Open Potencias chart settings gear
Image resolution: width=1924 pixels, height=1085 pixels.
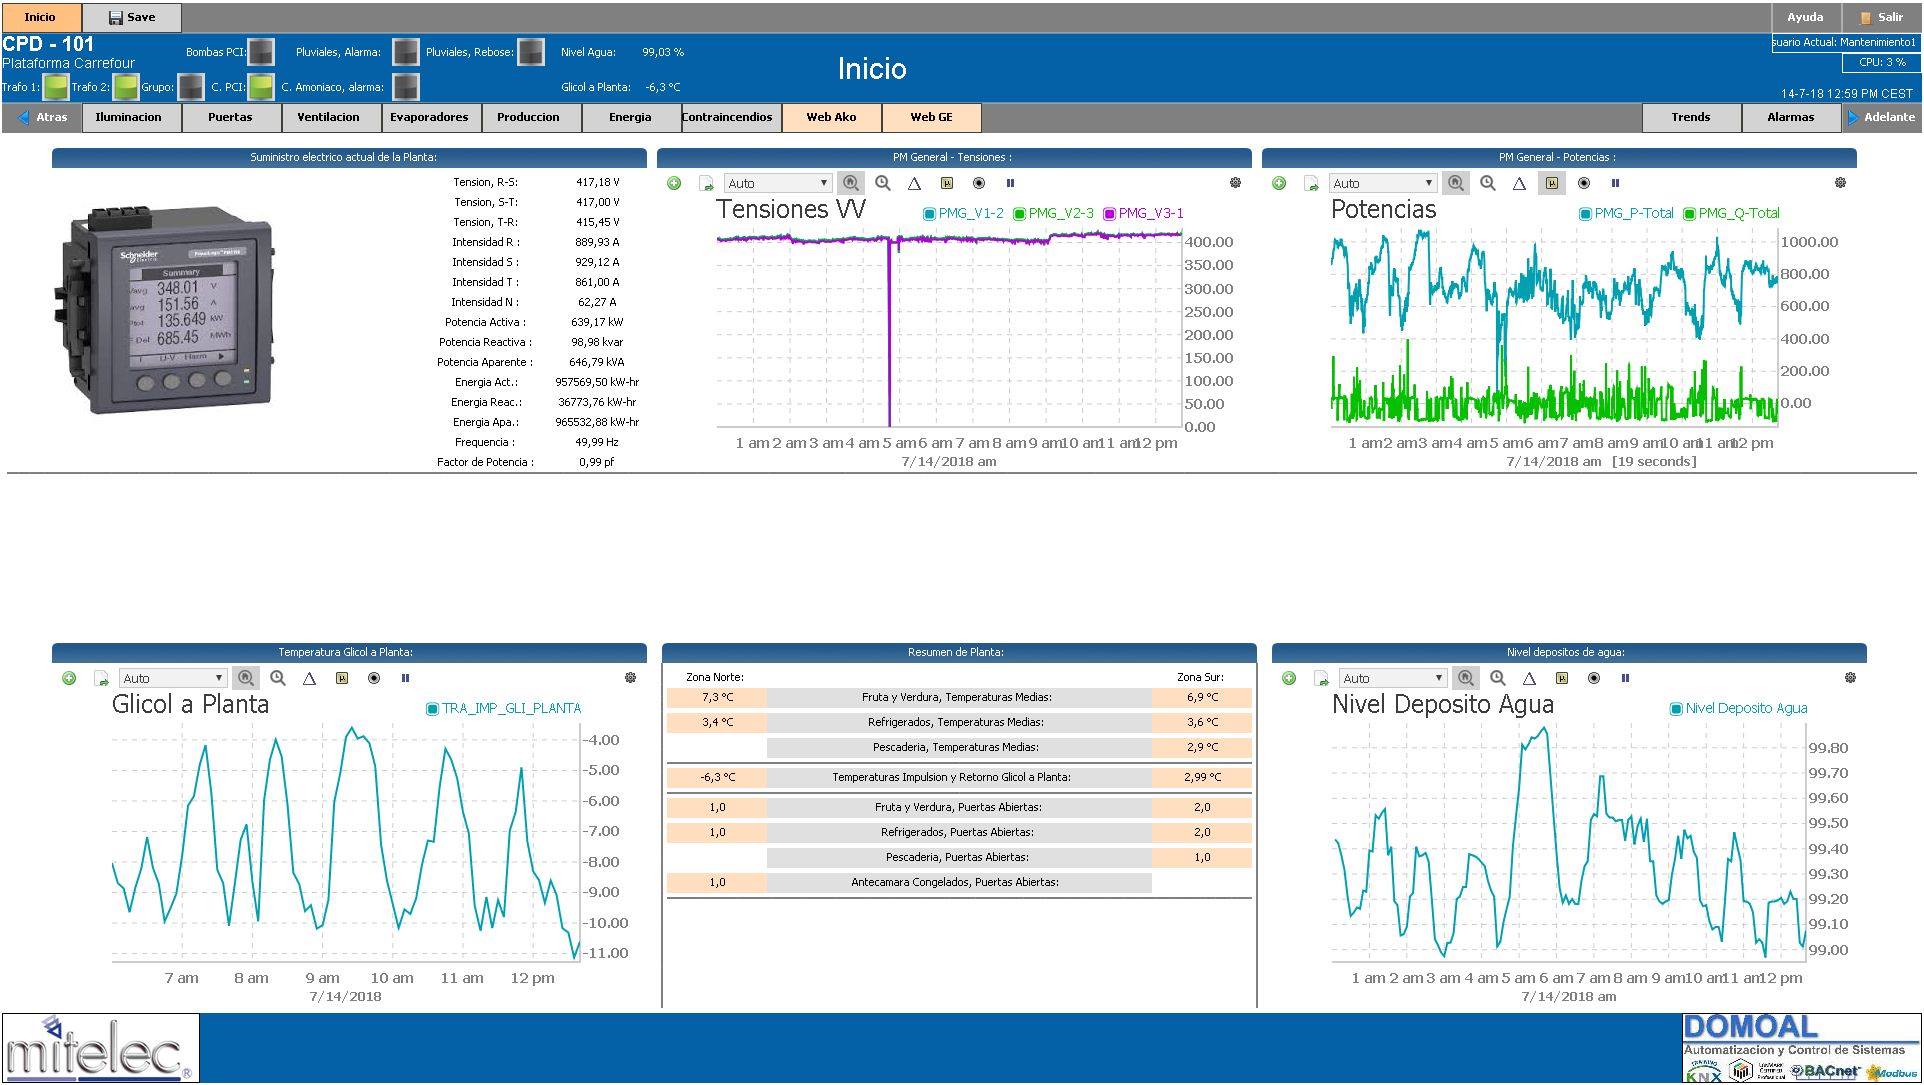(x=1840, y=183)
